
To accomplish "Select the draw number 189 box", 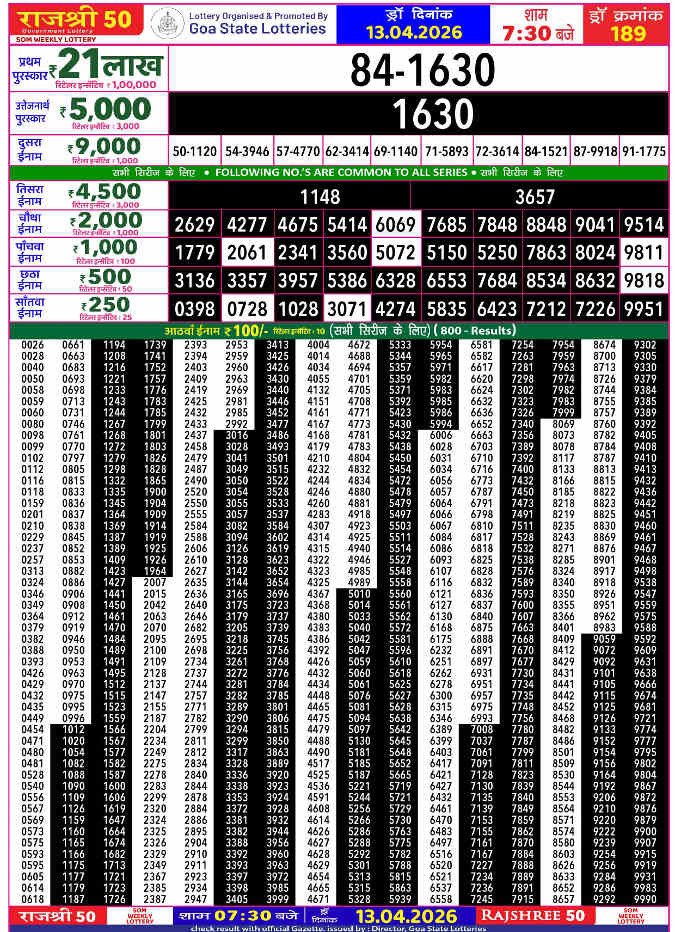I will [627, 22].
